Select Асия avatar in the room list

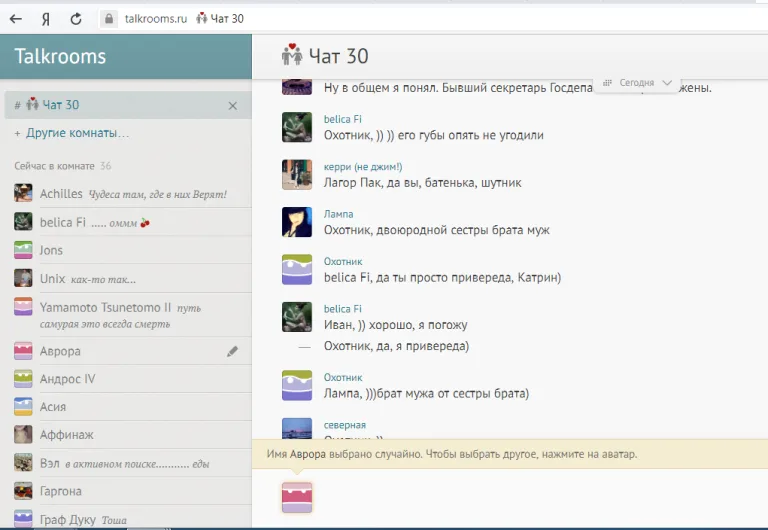23,407
